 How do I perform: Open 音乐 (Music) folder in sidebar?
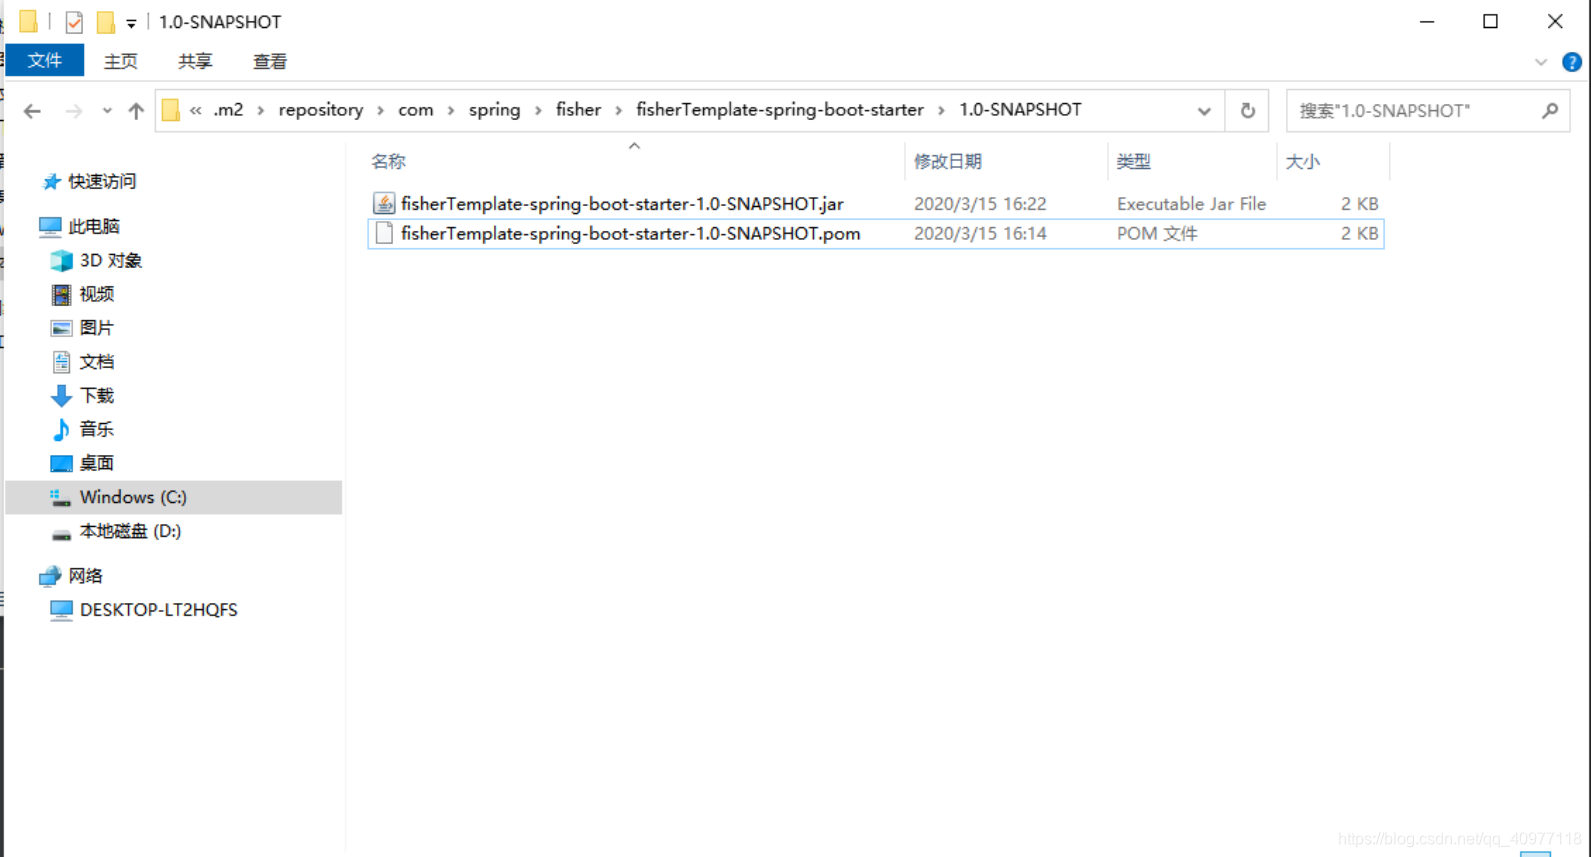(x=97, y=429)
